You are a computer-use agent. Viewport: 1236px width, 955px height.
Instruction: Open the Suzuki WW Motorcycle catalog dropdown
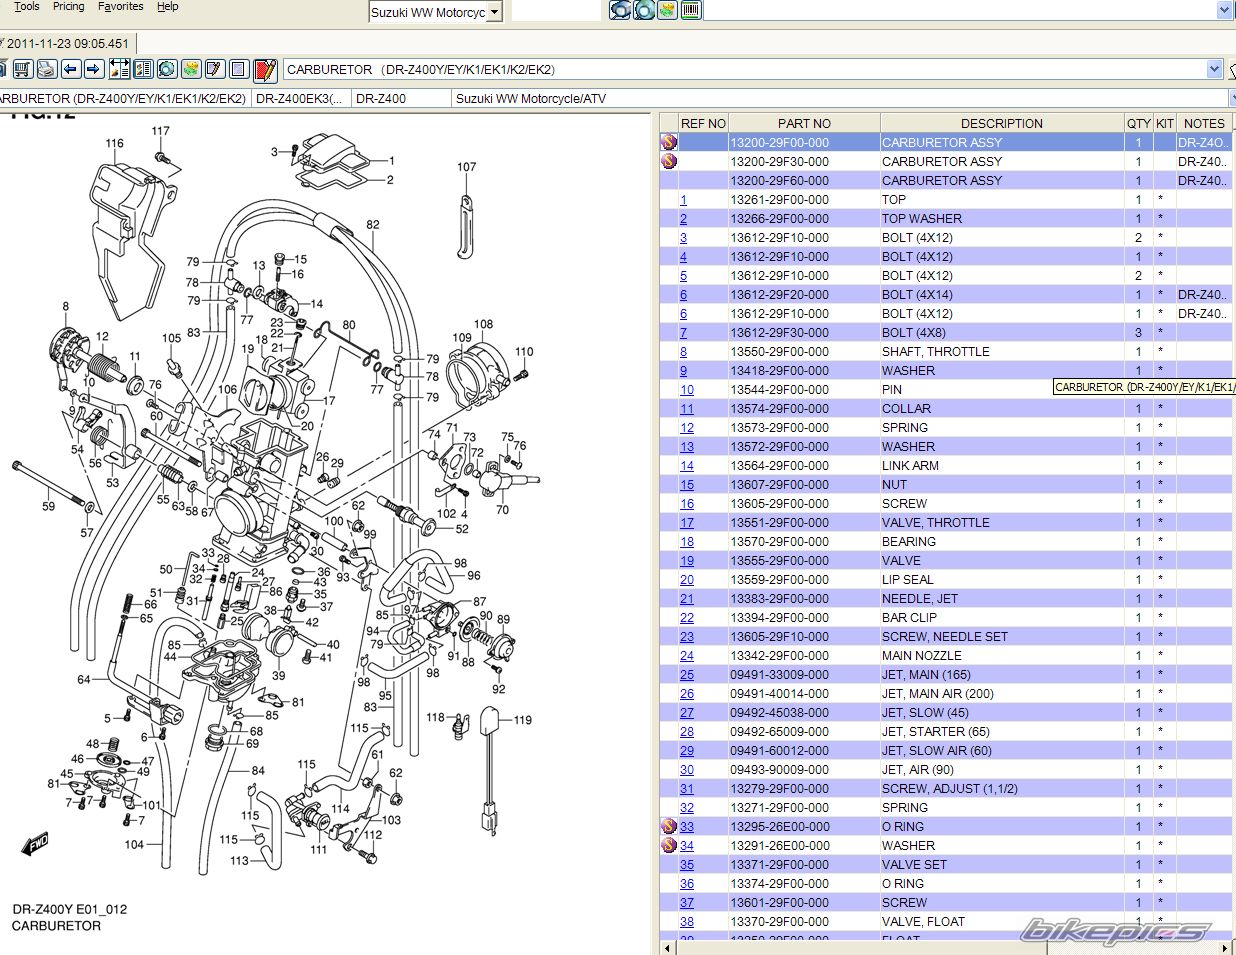pyautogui.click(x=496, y=12)
